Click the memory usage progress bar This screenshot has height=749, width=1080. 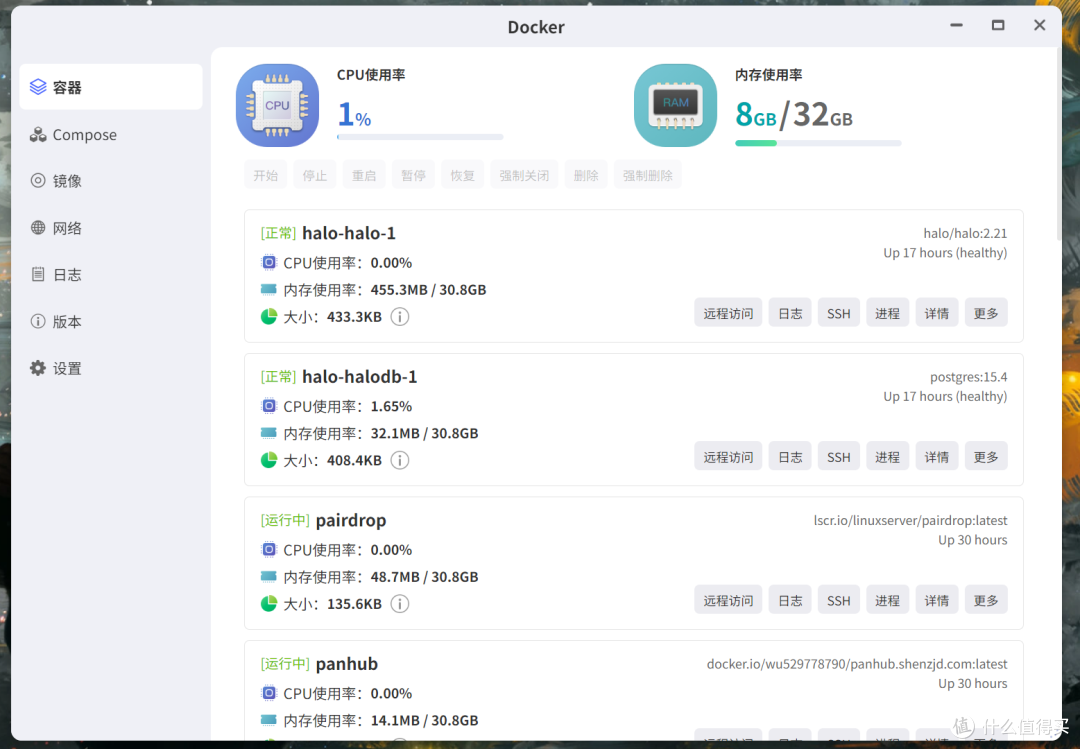[x=818, y=143]
